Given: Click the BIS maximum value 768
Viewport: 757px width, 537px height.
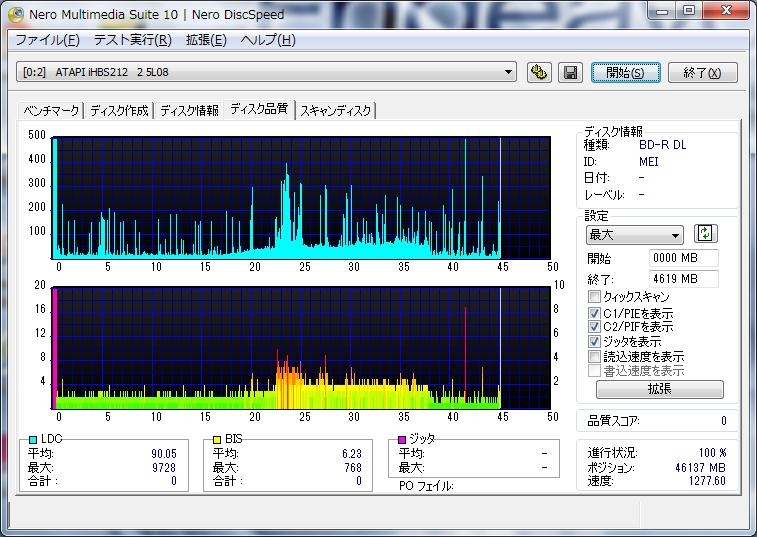Looking at the screenshot, I should pos(353,467).
